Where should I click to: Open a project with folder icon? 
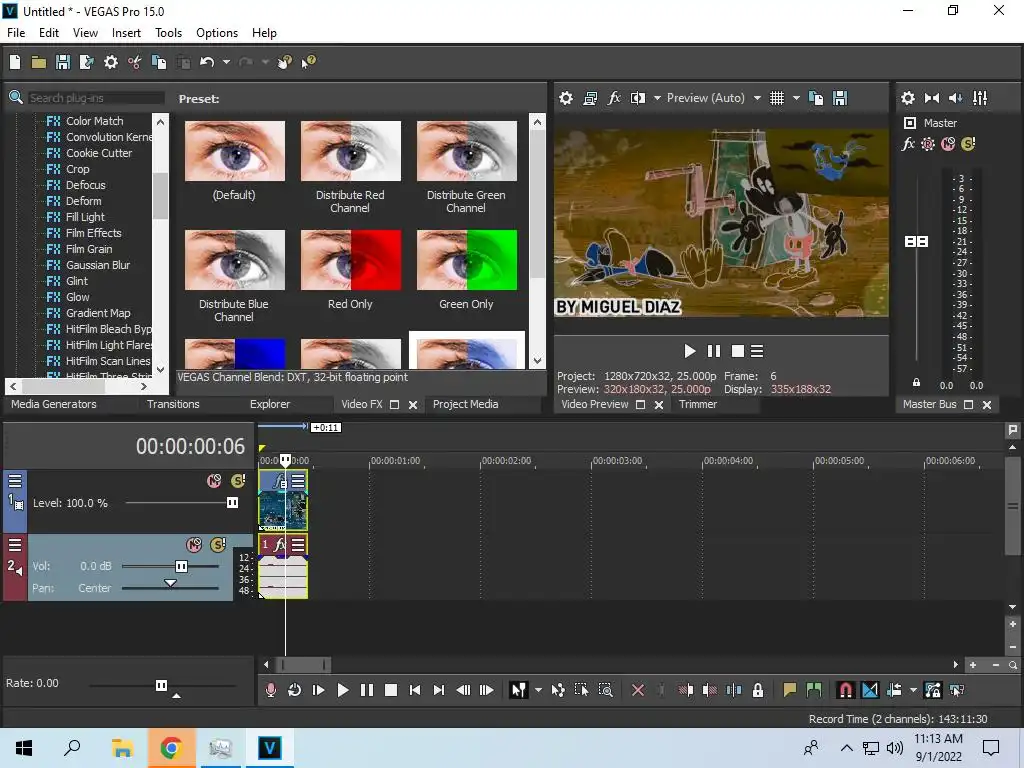[x=39, y=62]
